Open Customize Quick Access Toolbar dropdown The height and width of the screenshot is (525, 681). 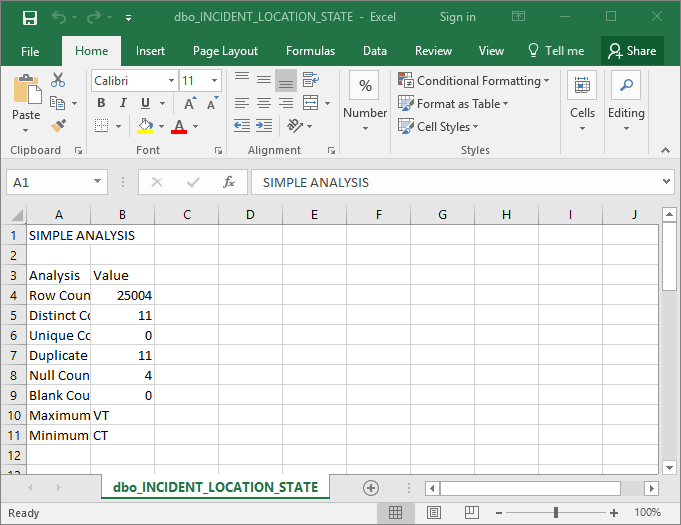point(128,18)
